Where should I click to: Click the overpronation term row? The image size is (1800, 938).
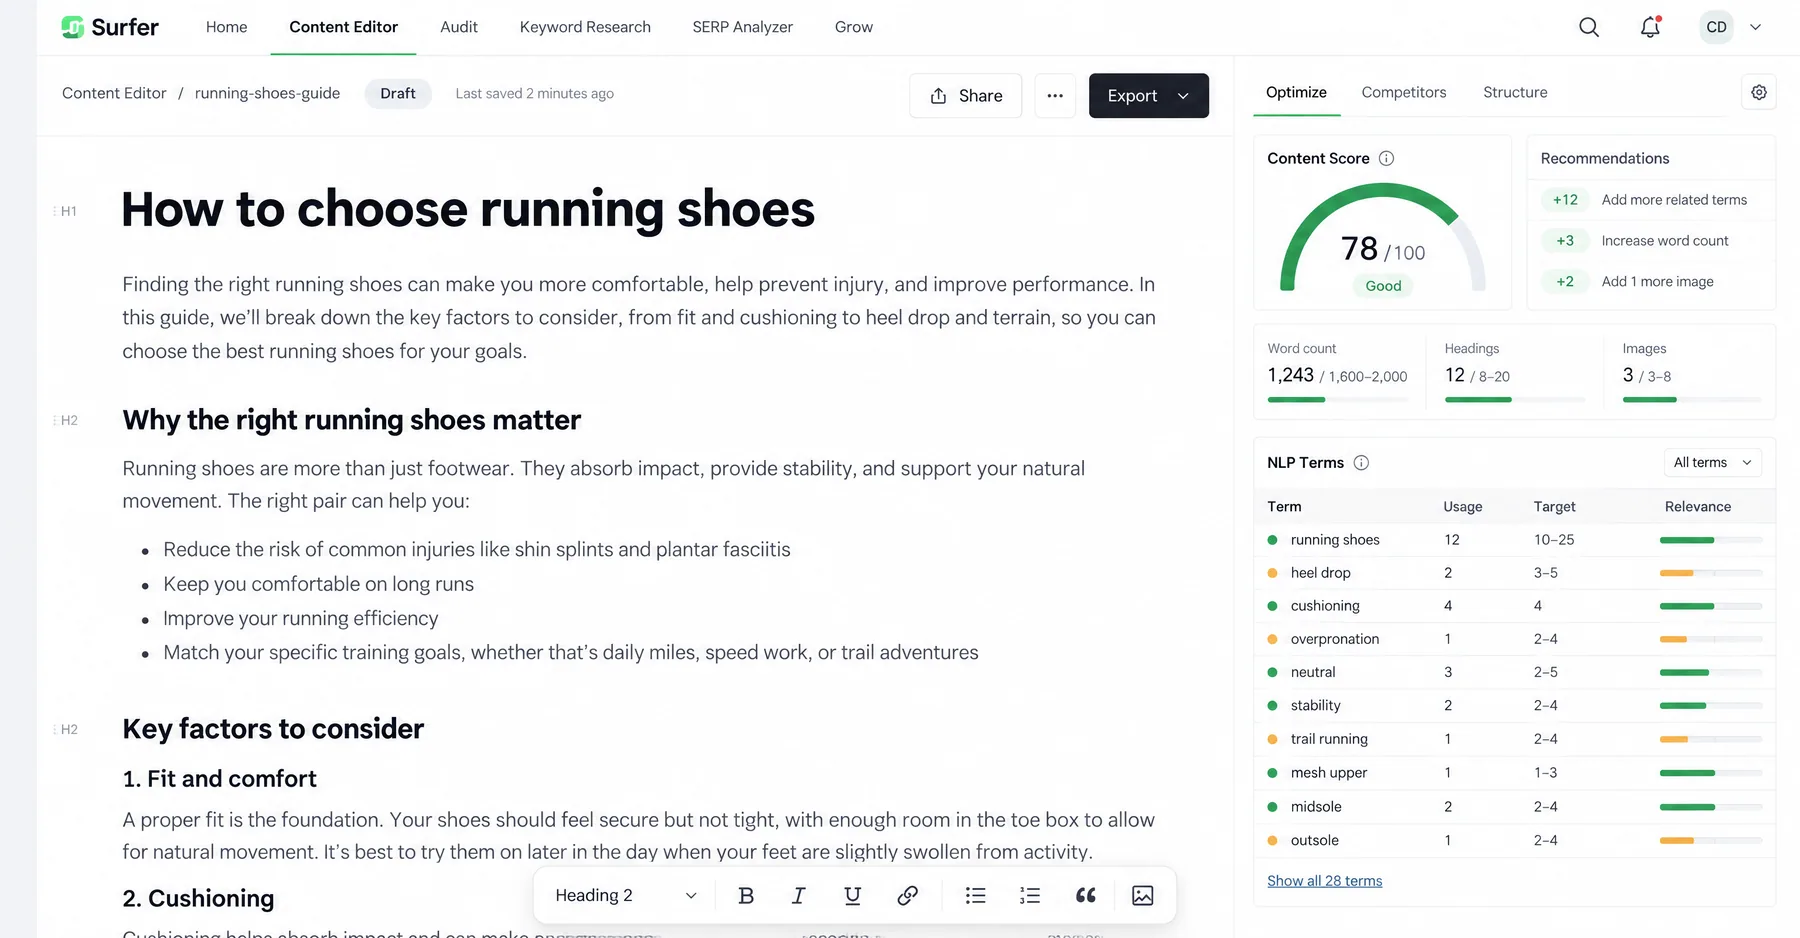tap(1514, 639)
